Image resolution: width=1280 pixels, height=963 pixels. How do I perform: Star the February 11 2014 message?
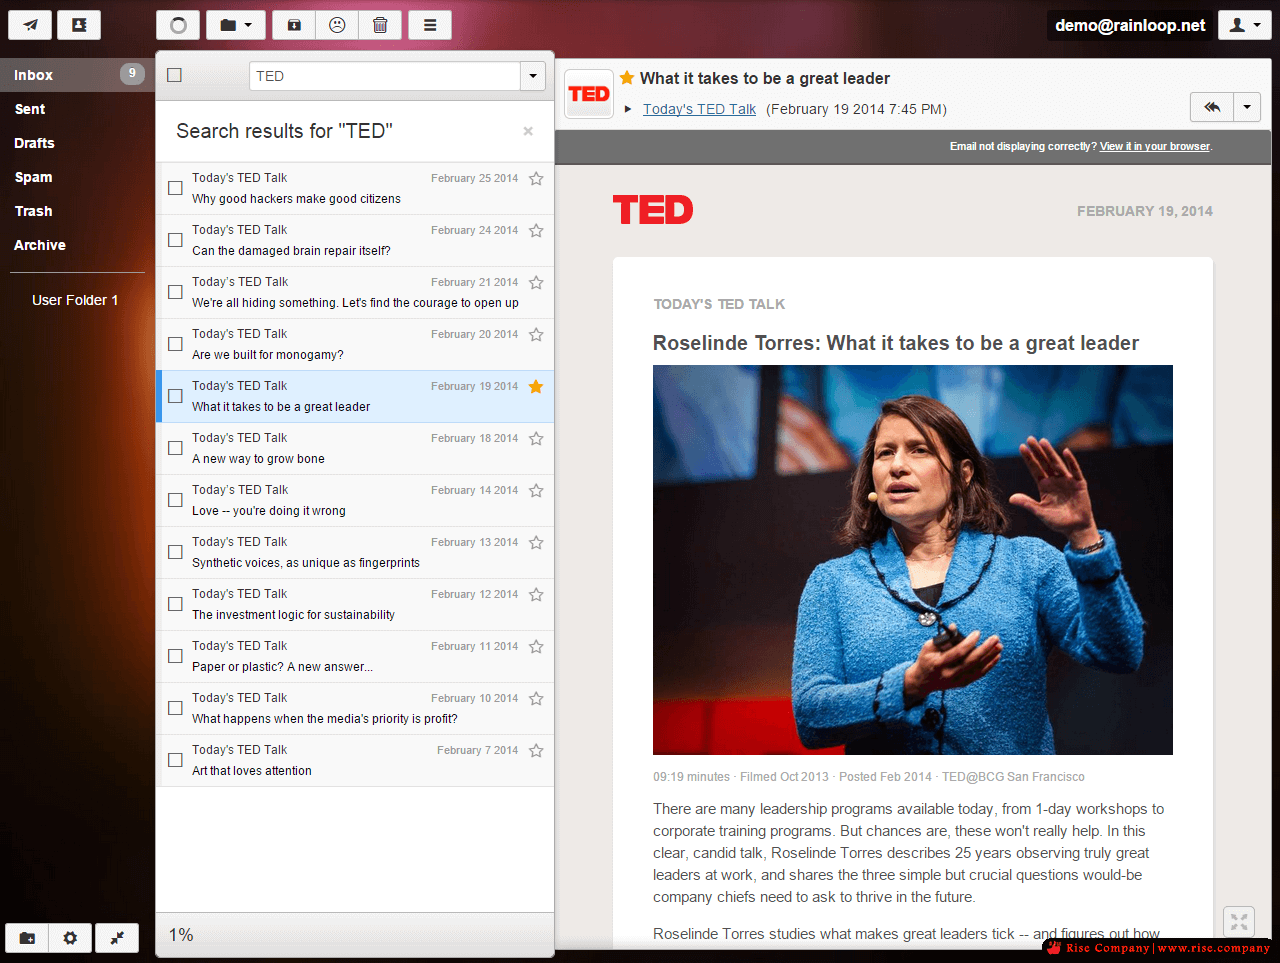(x=536, y=646)
